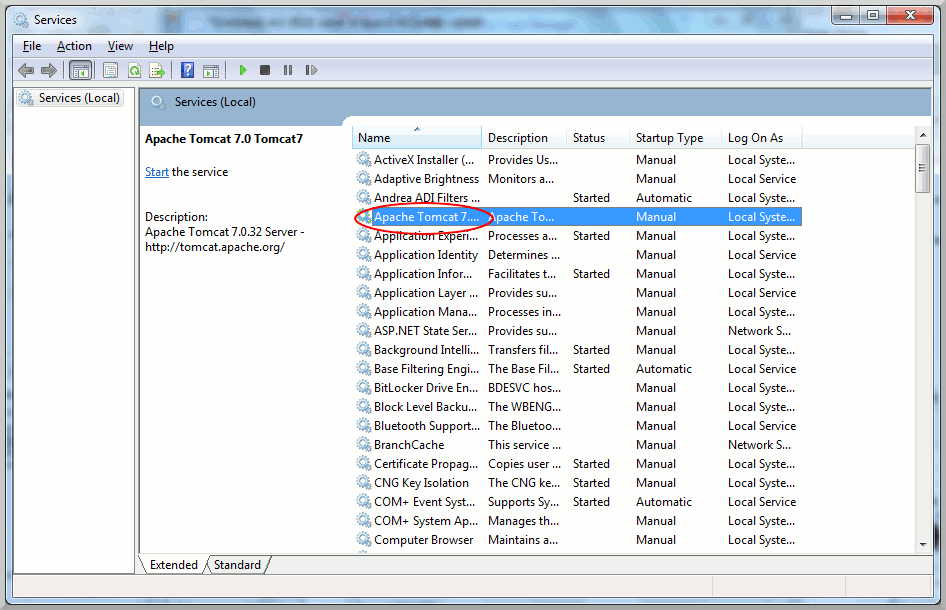Open Help with the question mark icon

187,70
